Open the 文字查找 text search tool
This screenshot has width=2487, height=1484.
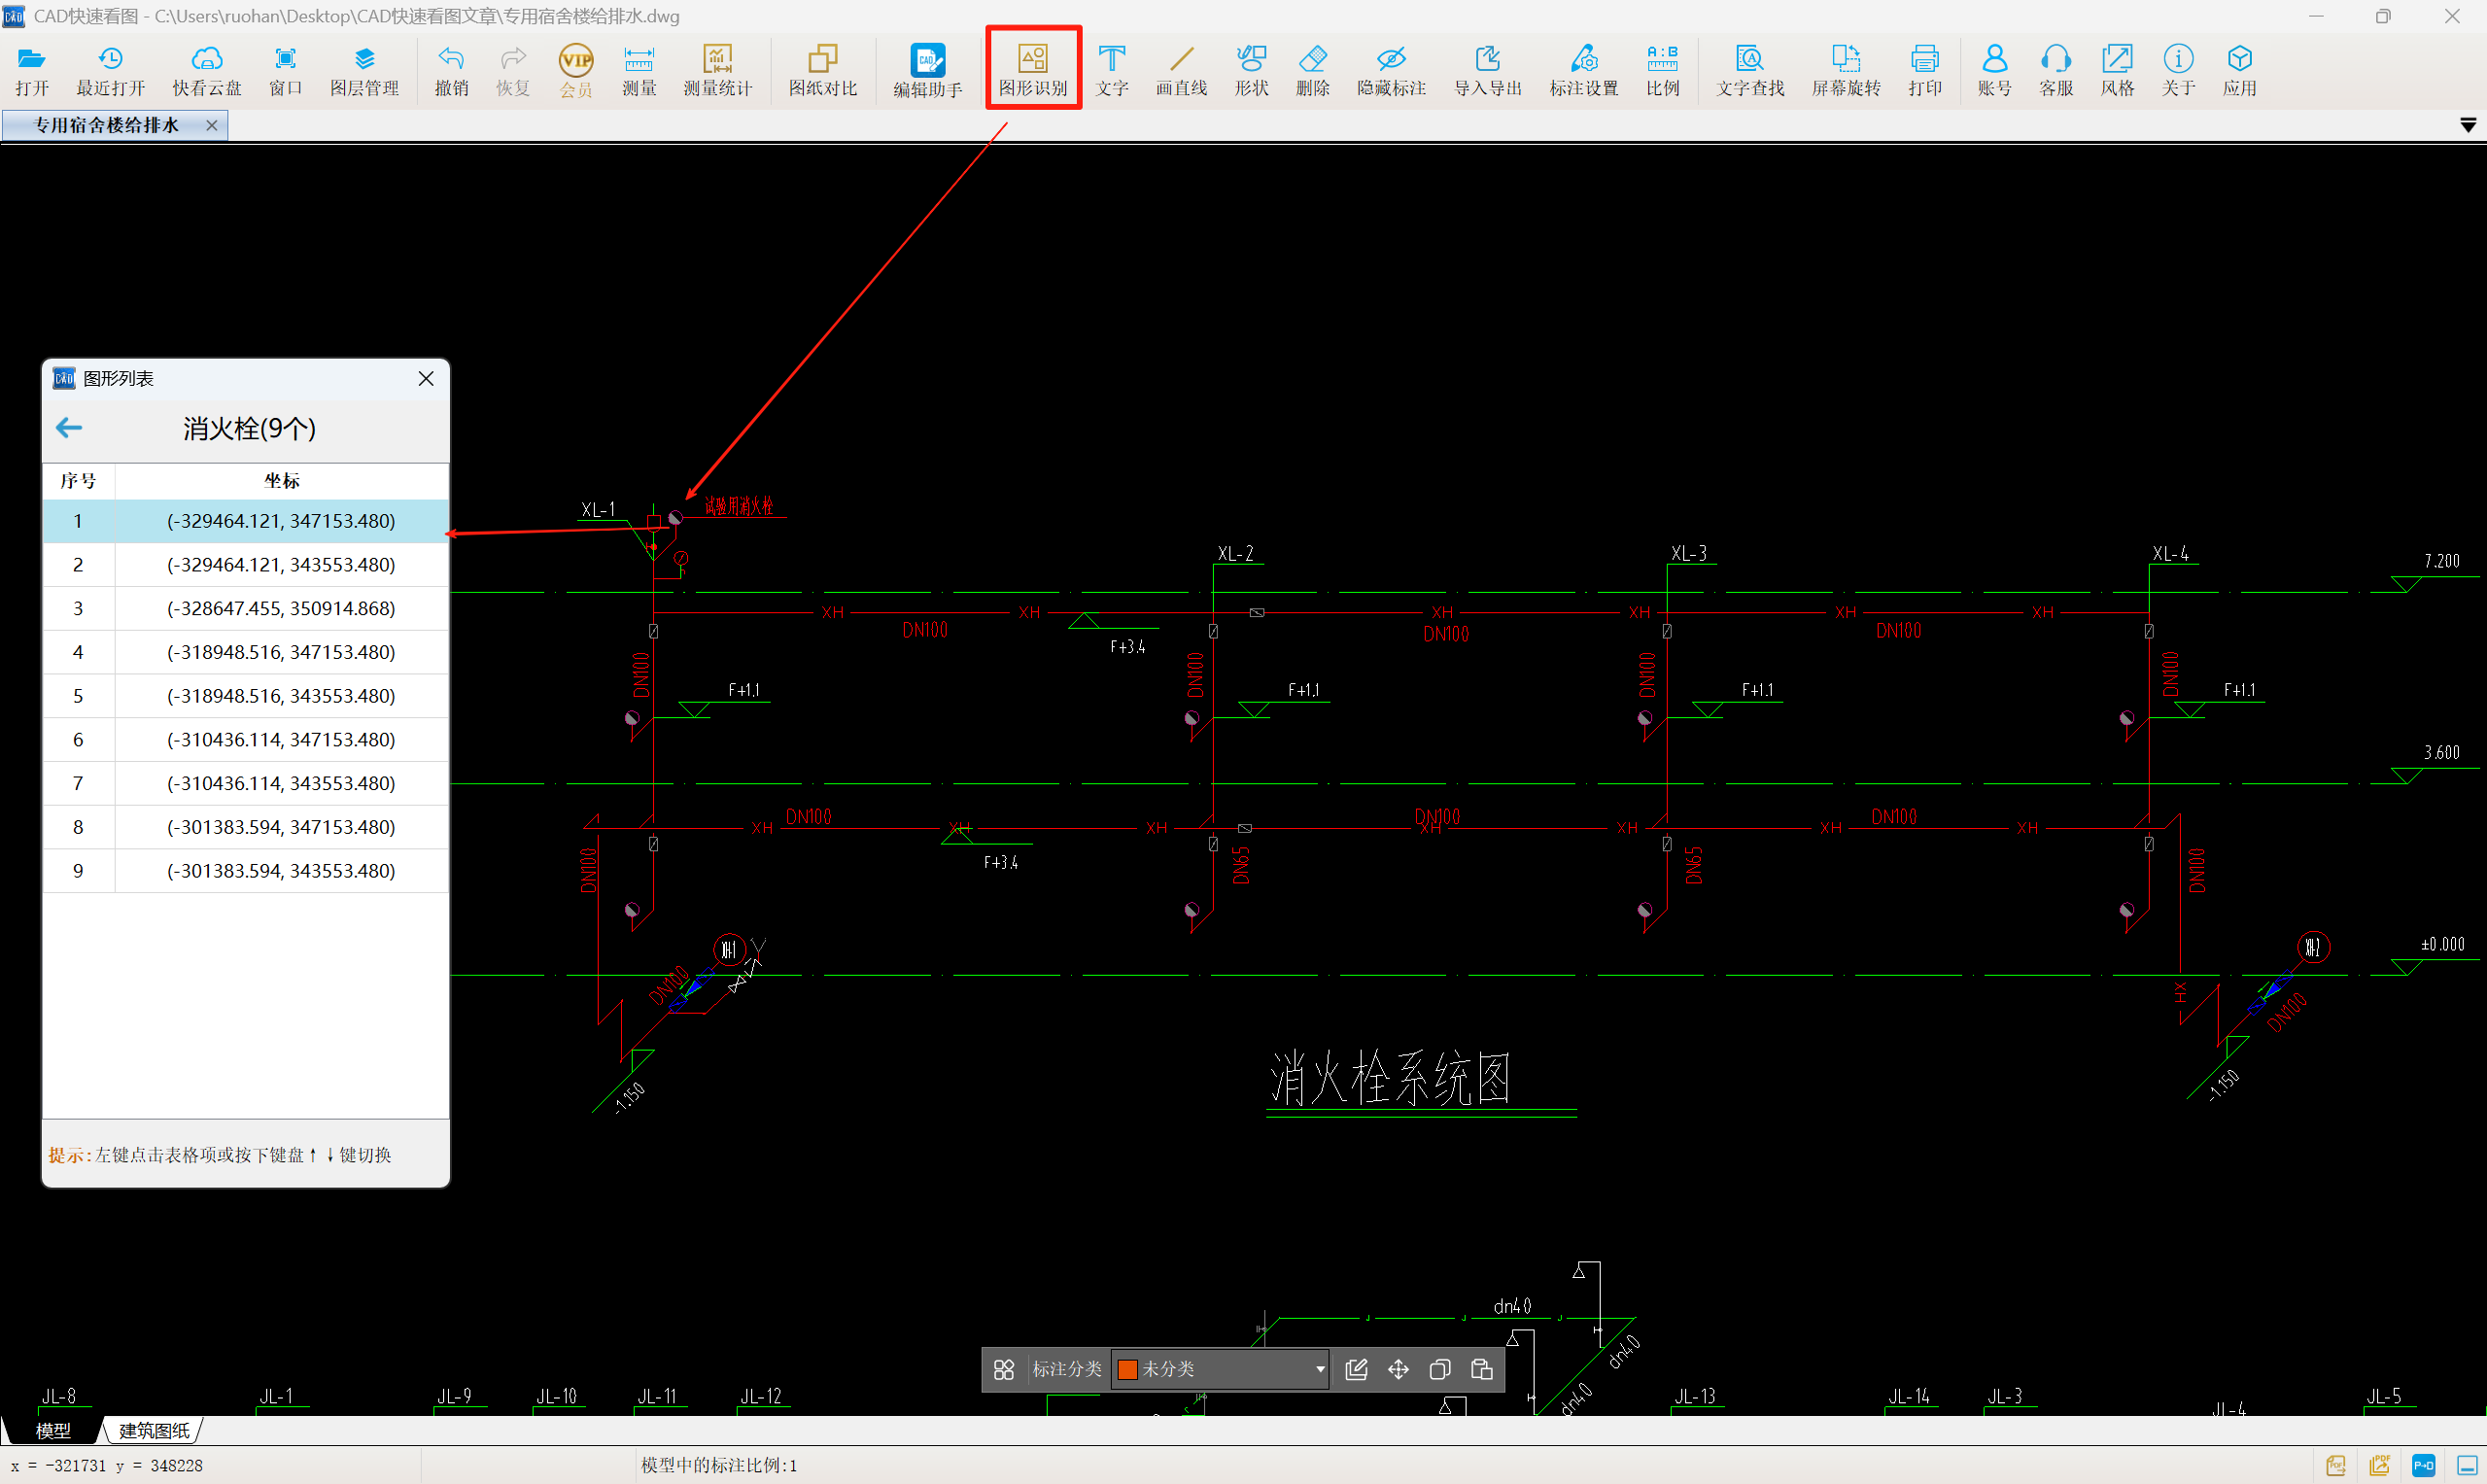coord(1749,68)
